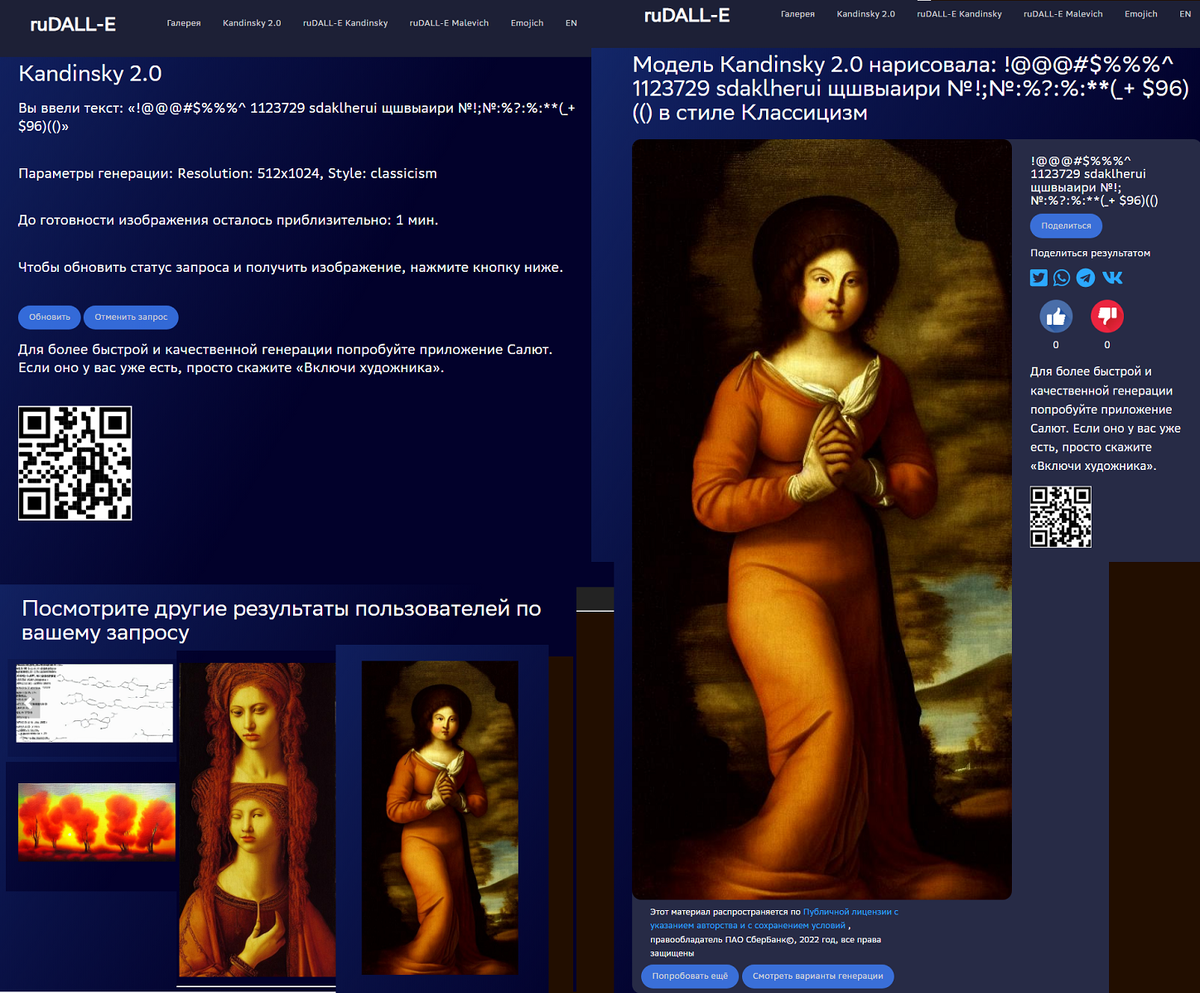Click the 'Посмотрите другие результаты пользователей' heading
Image resolution: width=1200 pixels, height=993 pixels.
(282, 620)
